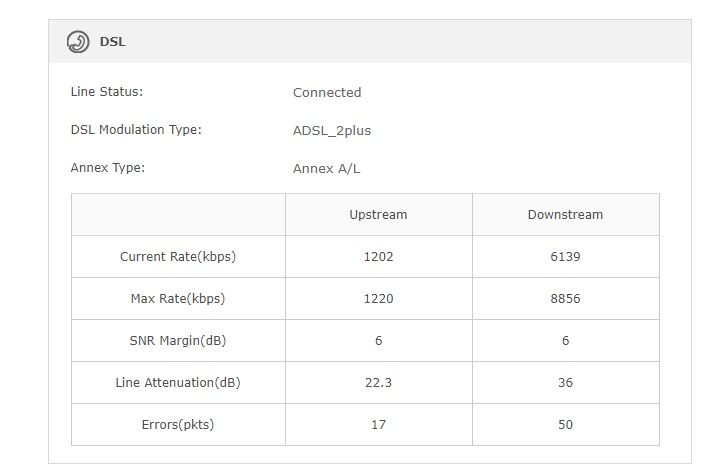Viewport: 708px width, 476px height.
Task: Select the Errors(pkts) row label
Action: pos(178,425)
